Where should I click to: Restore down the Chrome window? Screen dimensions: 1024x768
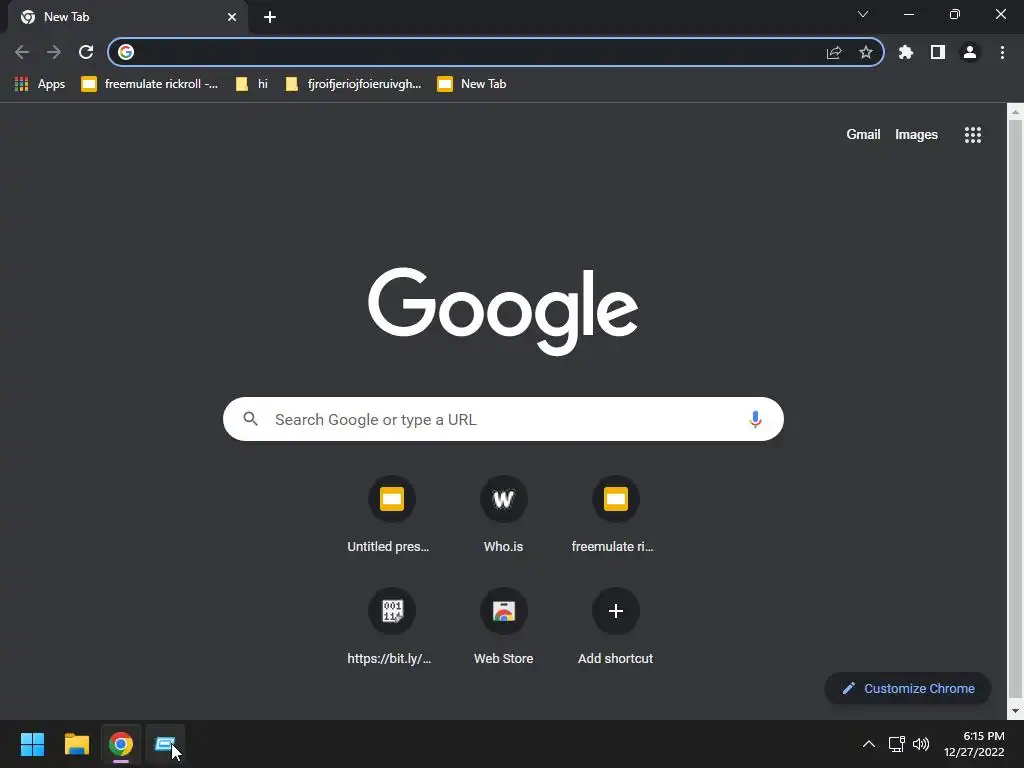pyautogui.click(x=955, y=14)
